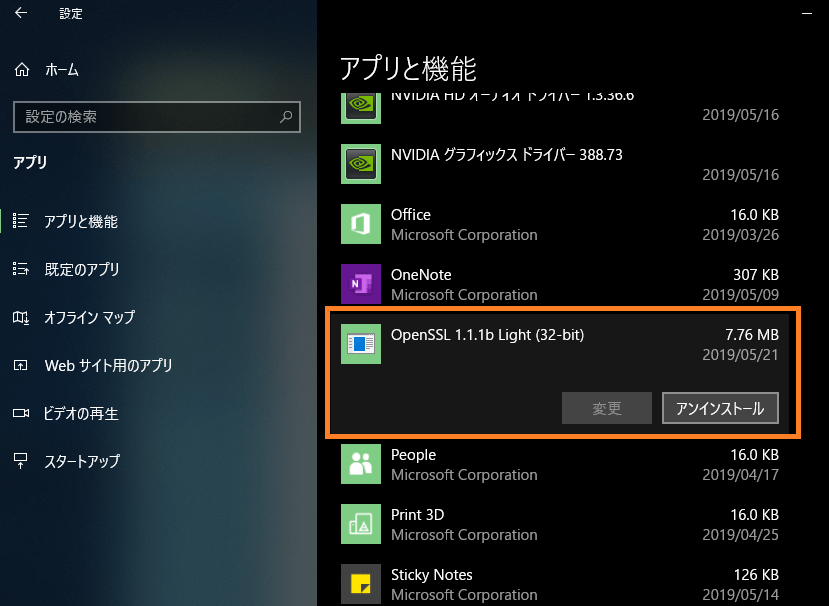Select the アプリと機能 list icon

click(21, 221)
